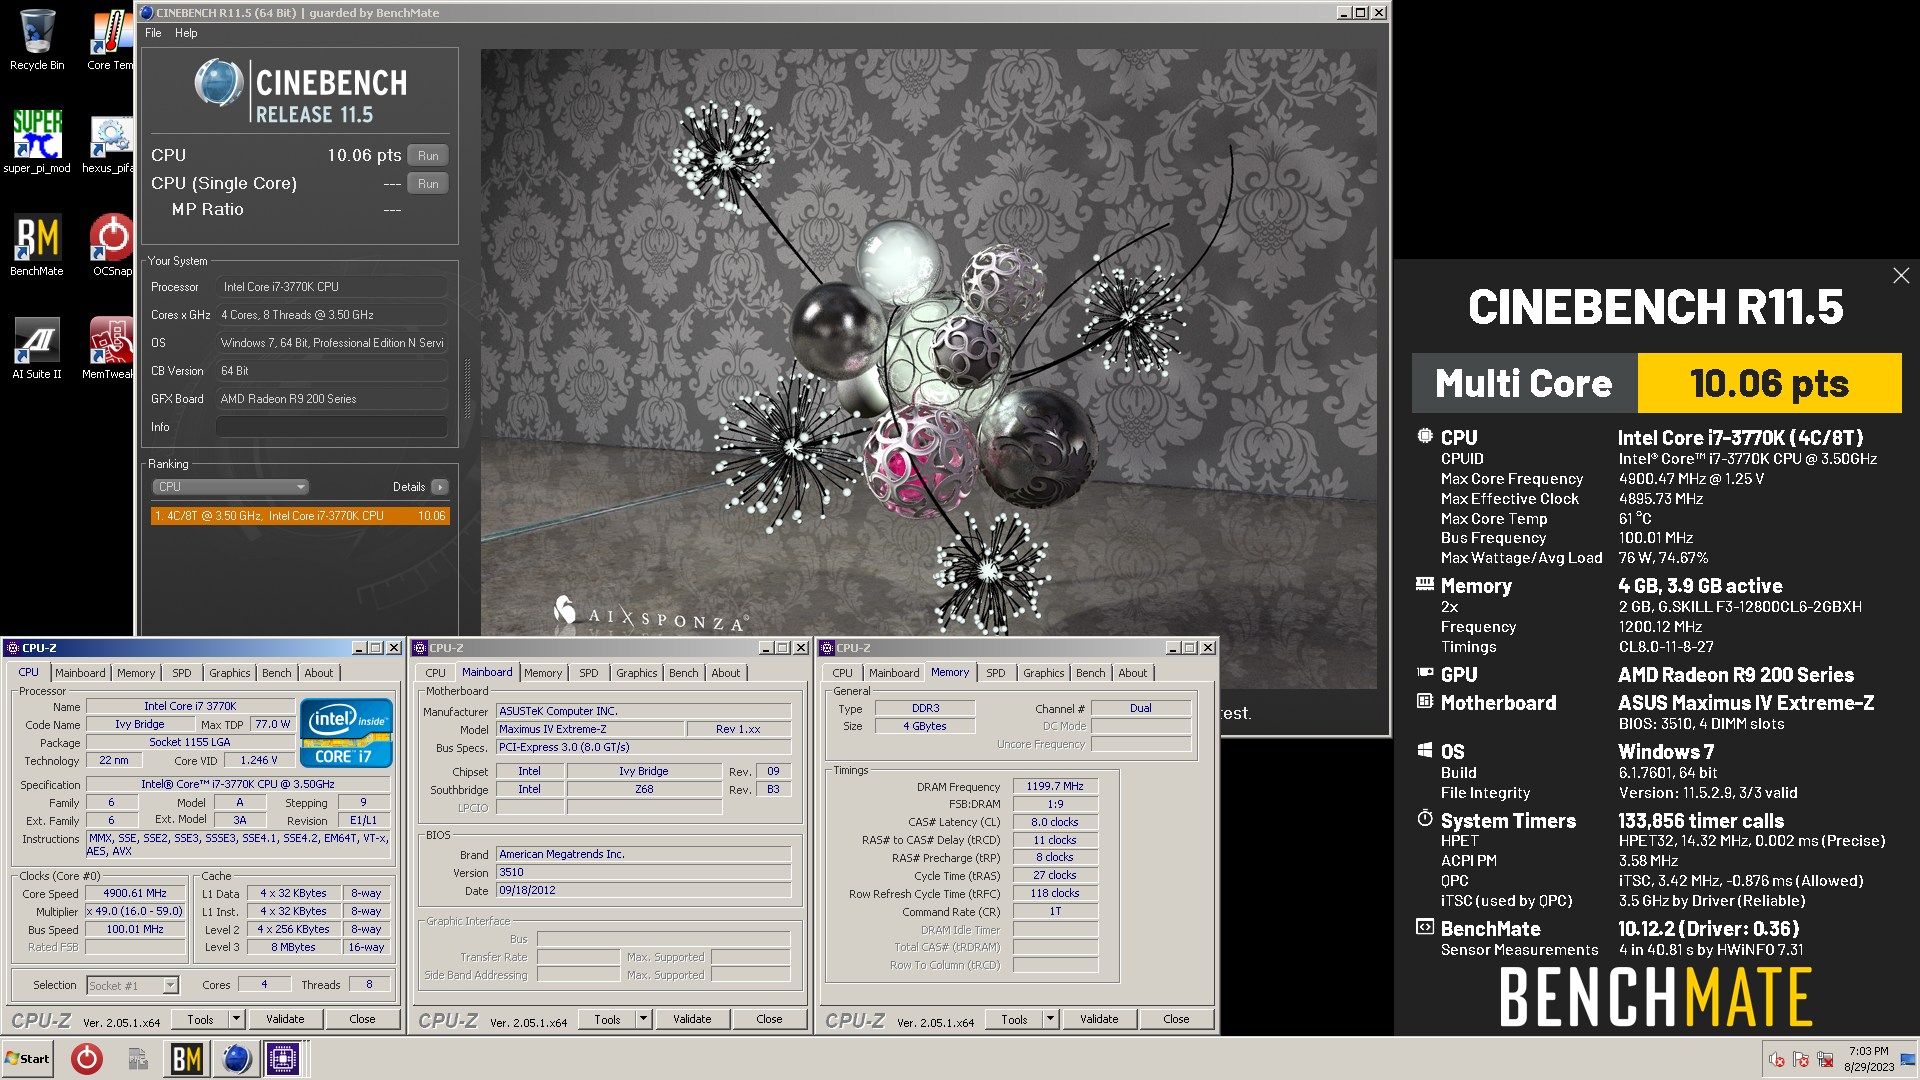
Task: Click Validate in the first CPU-Z window
Action: point(285,1019)
